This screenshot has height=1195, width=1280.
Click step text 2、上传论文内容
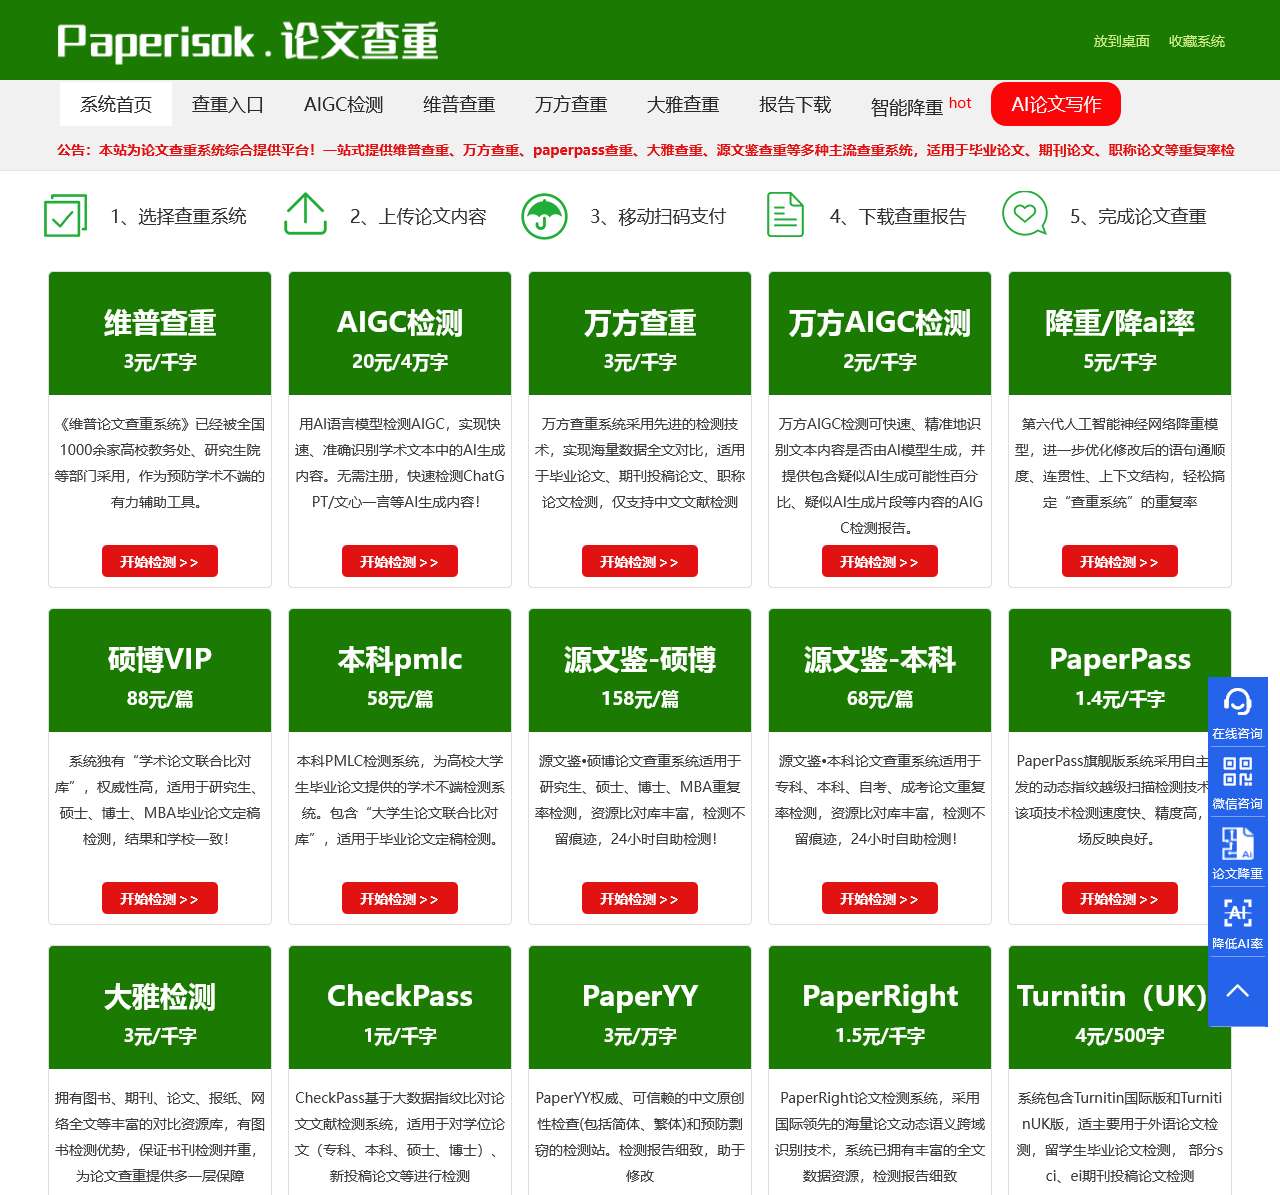click(x=418, y=216)
